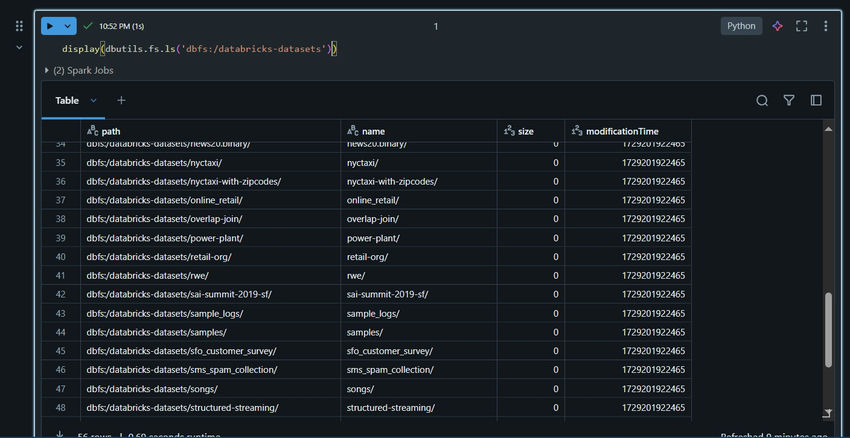Image resolution: width=850 pixels, height=438 pixels.
Task: Open the table filter panel
Action: tap(789, 100)
